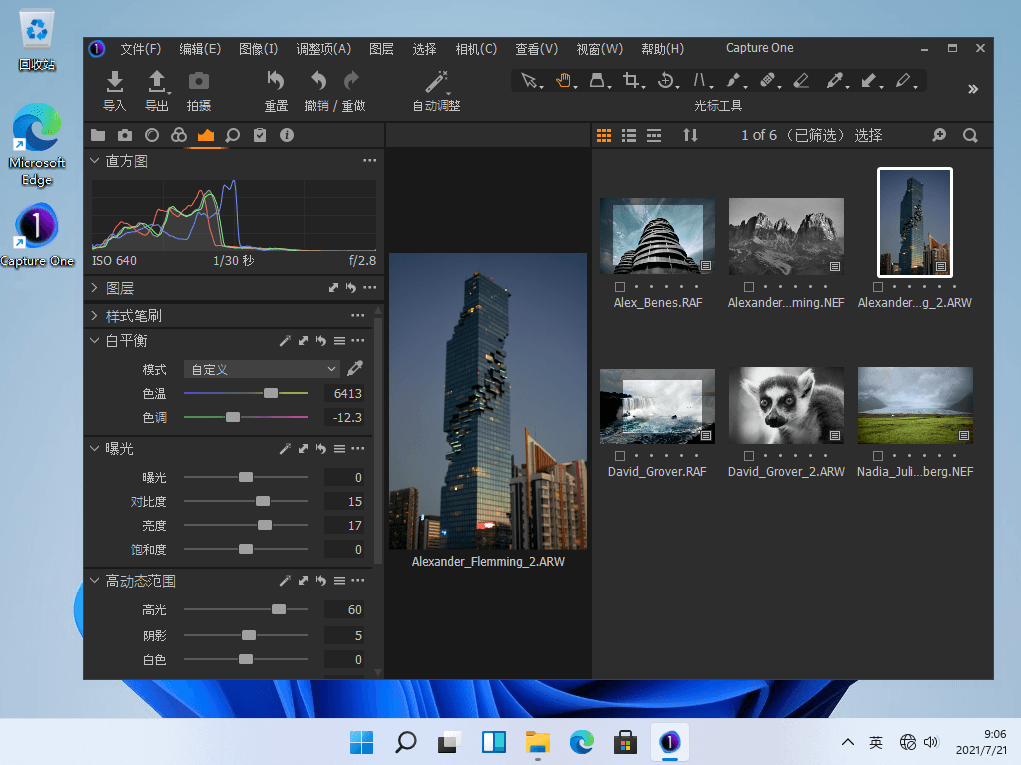Viewport: 1021px width, 765px height.
Task: Click the Import (导入) toolbar icon
Action: click(115, 81)
